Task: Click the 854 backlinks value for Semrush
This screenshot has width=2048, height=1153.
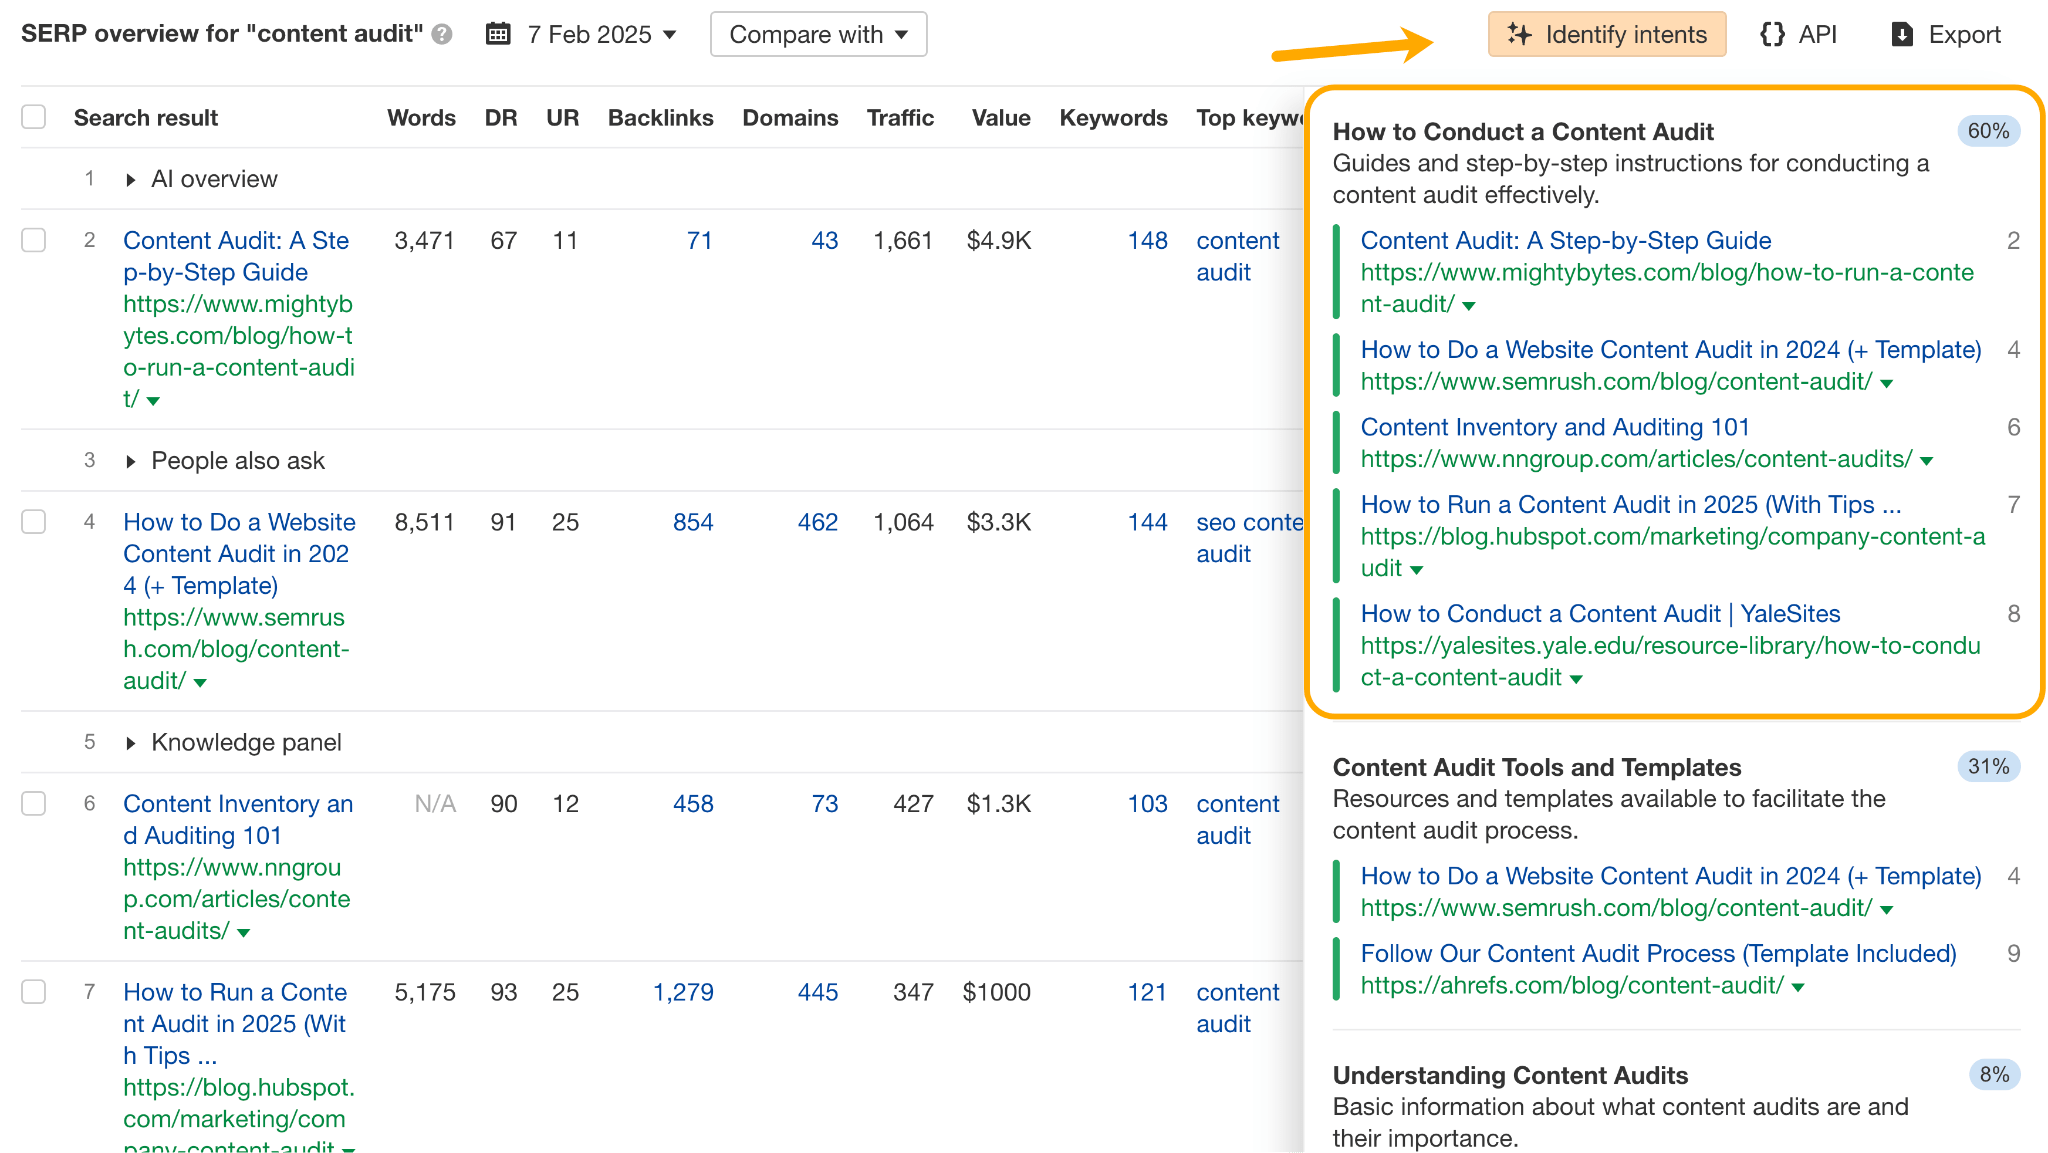Action: point(693,521)
